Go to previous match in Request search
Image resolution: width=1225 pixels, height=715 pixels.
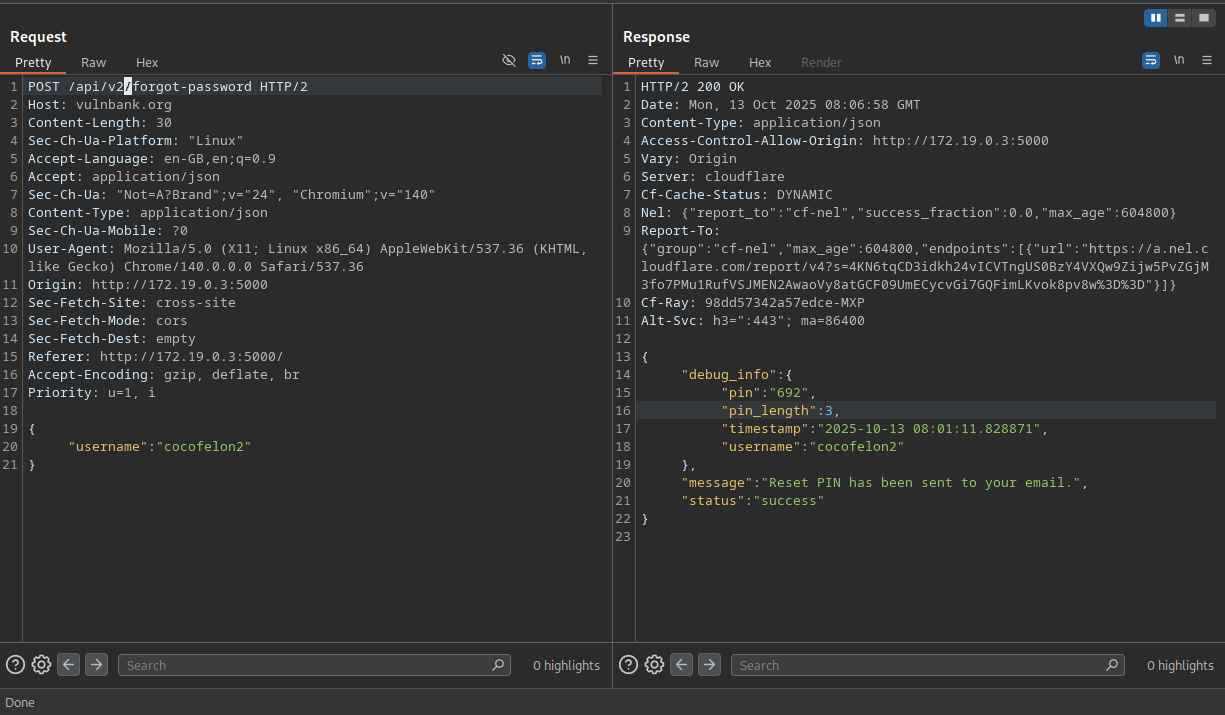68,665
